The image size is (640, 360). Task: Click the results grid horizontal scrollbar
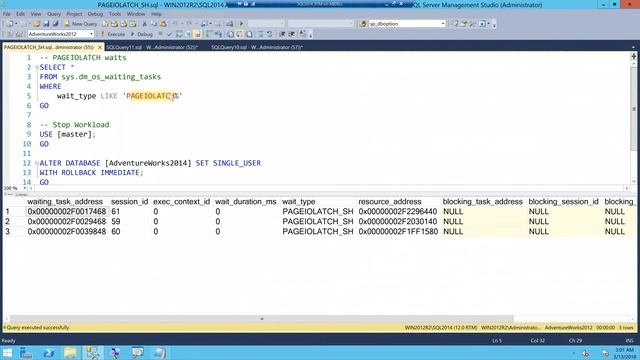coord(262,319)
